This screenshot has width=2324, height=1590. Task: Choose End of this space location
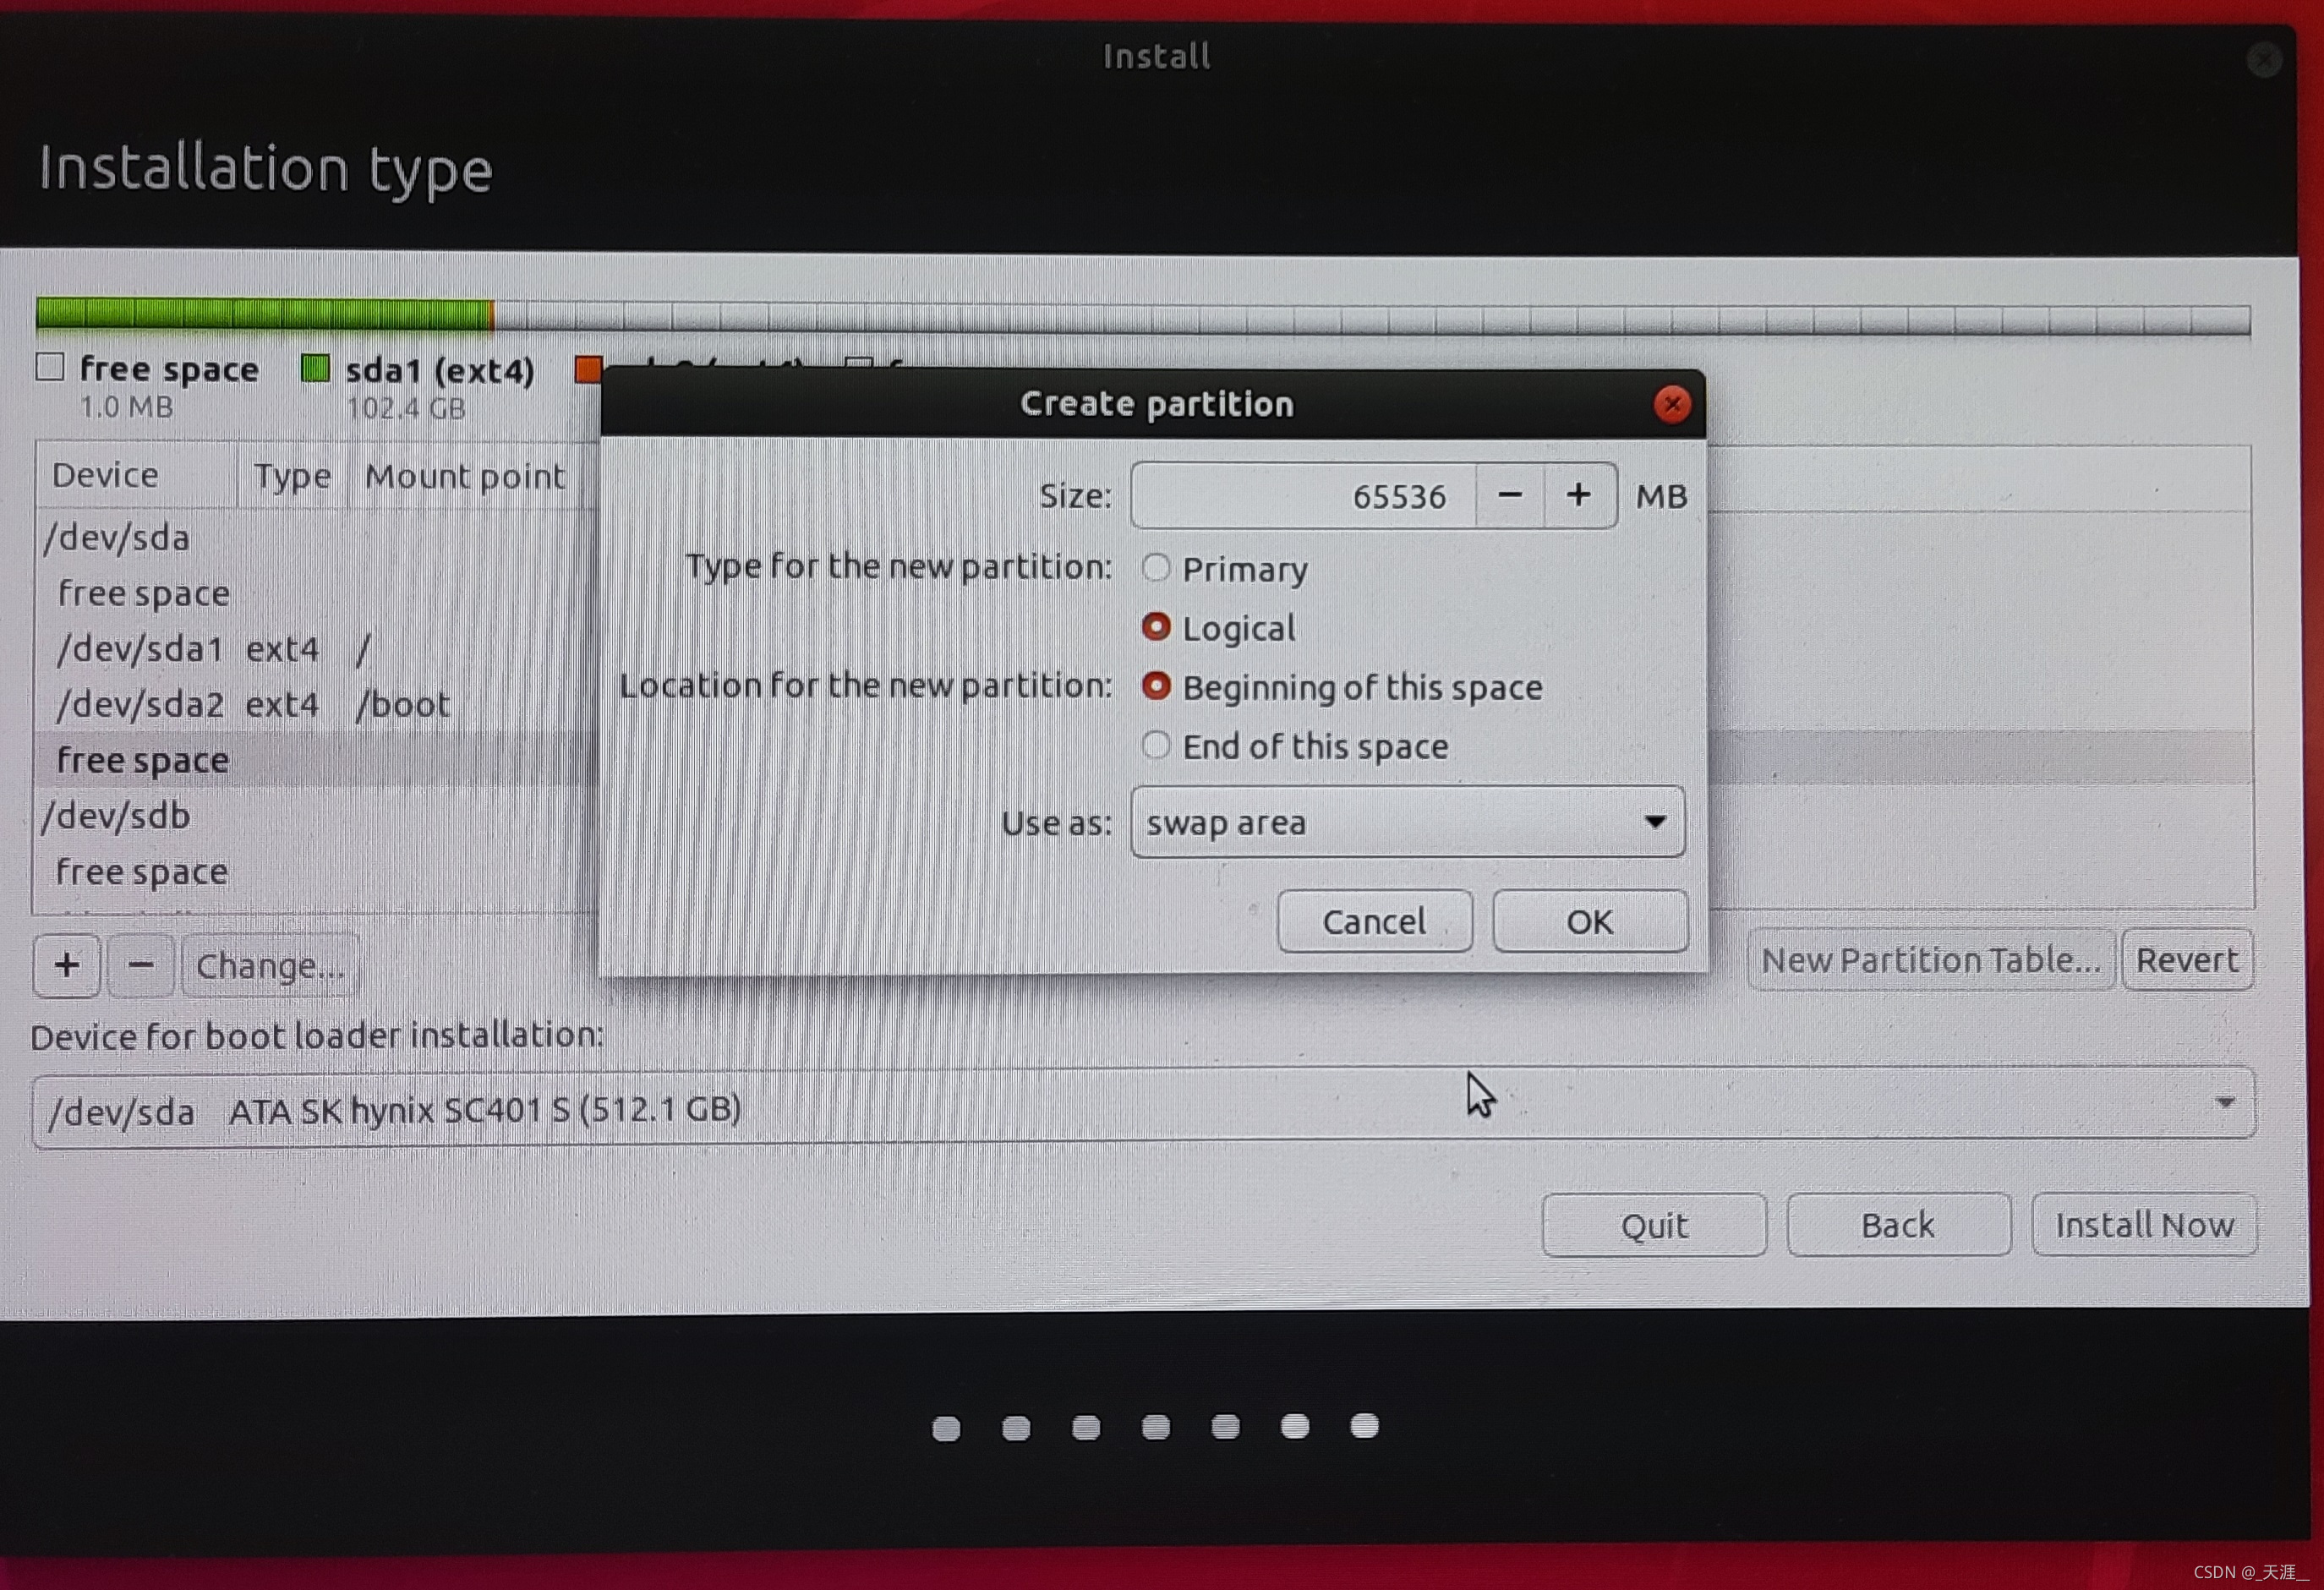[1156, 745]
